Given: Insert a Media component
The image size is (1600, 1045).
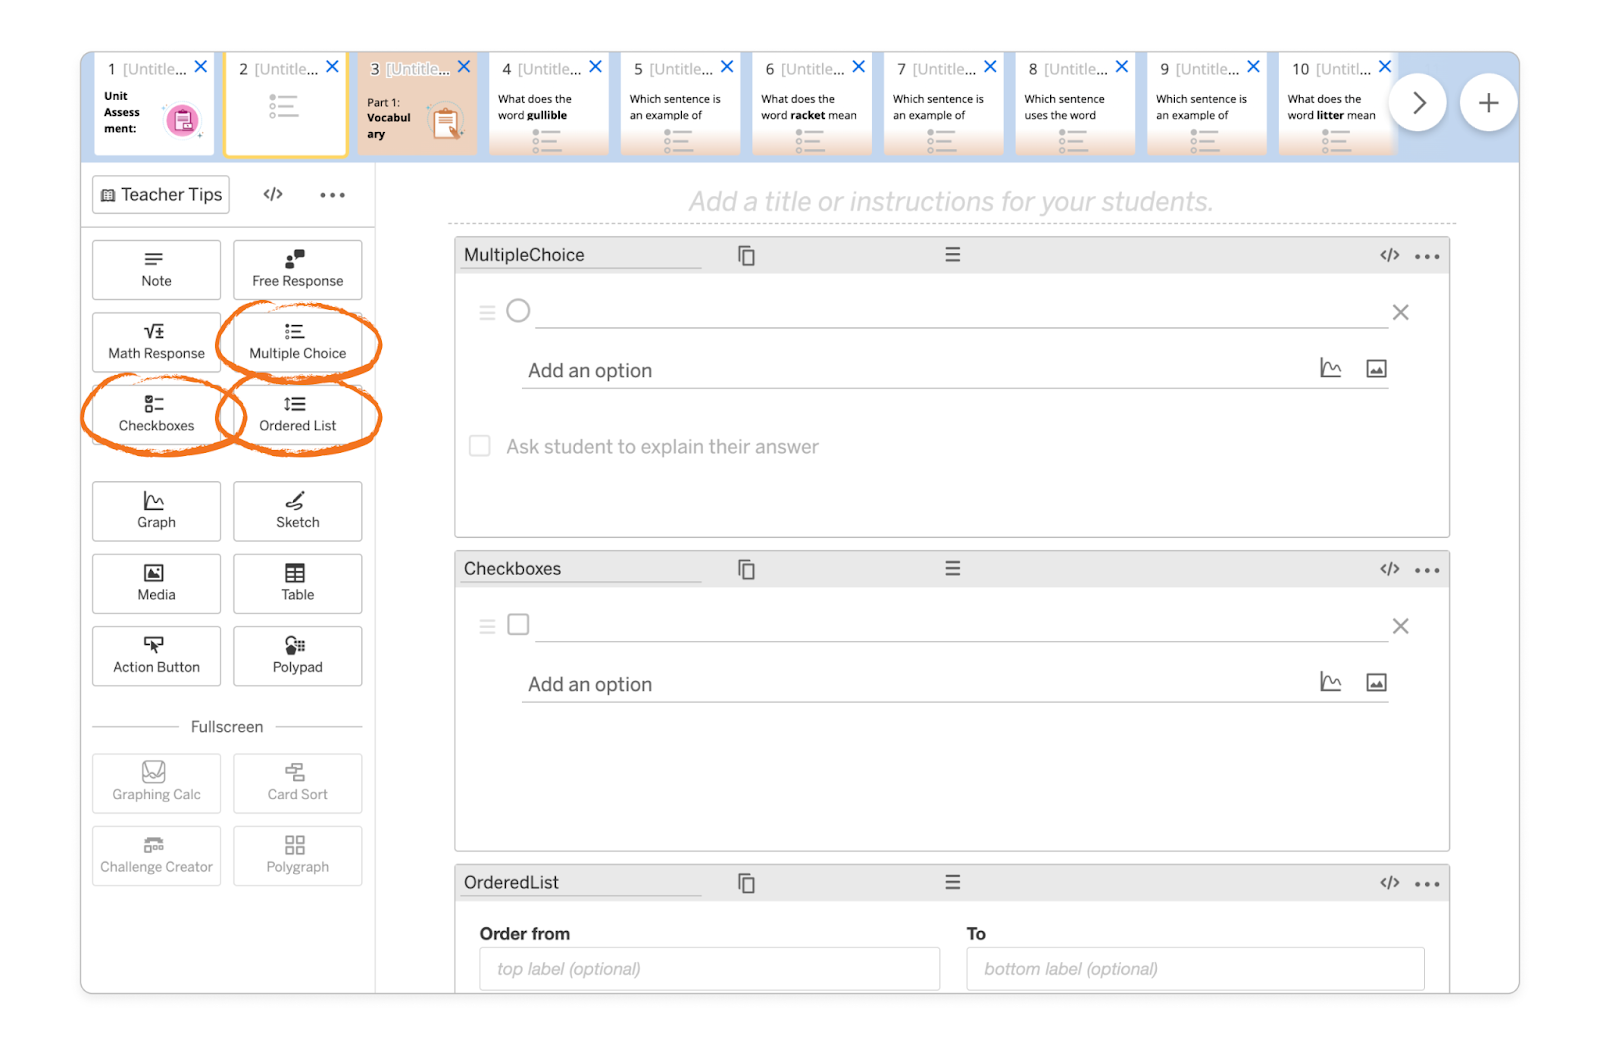Looking at the screenshot, I should coord(155,583).
